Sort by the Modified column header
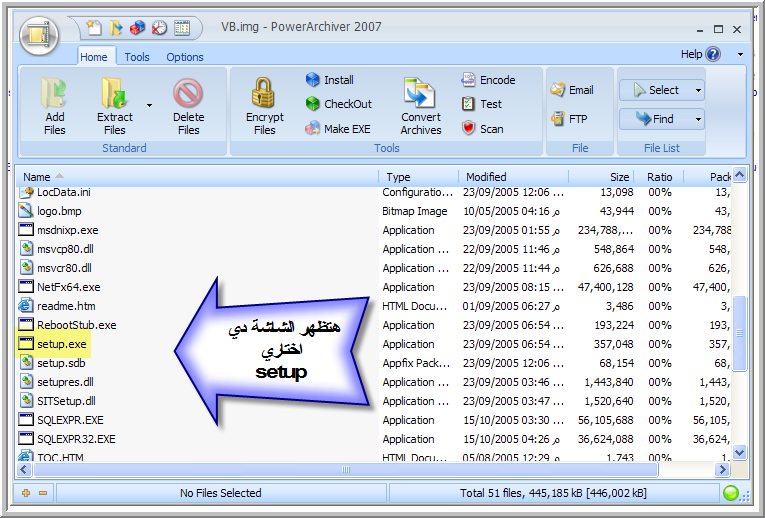Image resolution: width=765 pixels, height=518 pixels. coord(513,177)
